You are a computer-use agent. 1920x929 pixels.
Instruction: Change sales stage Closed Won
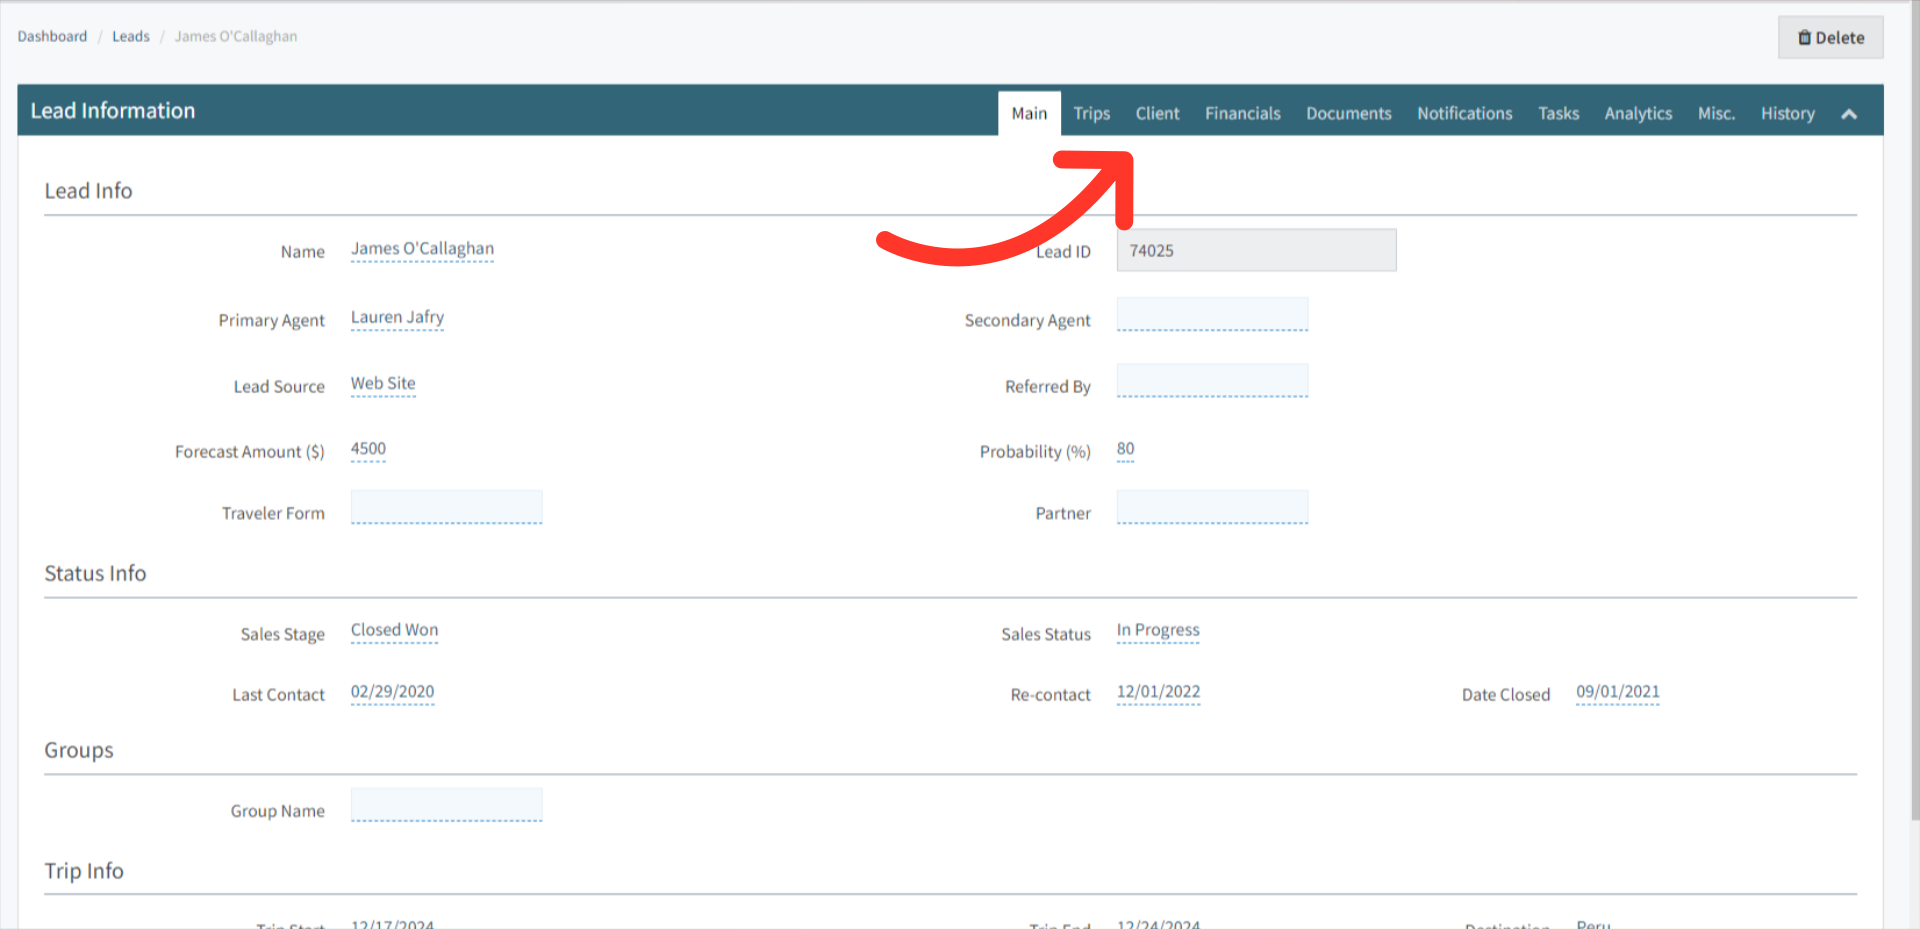coord(393,630)
